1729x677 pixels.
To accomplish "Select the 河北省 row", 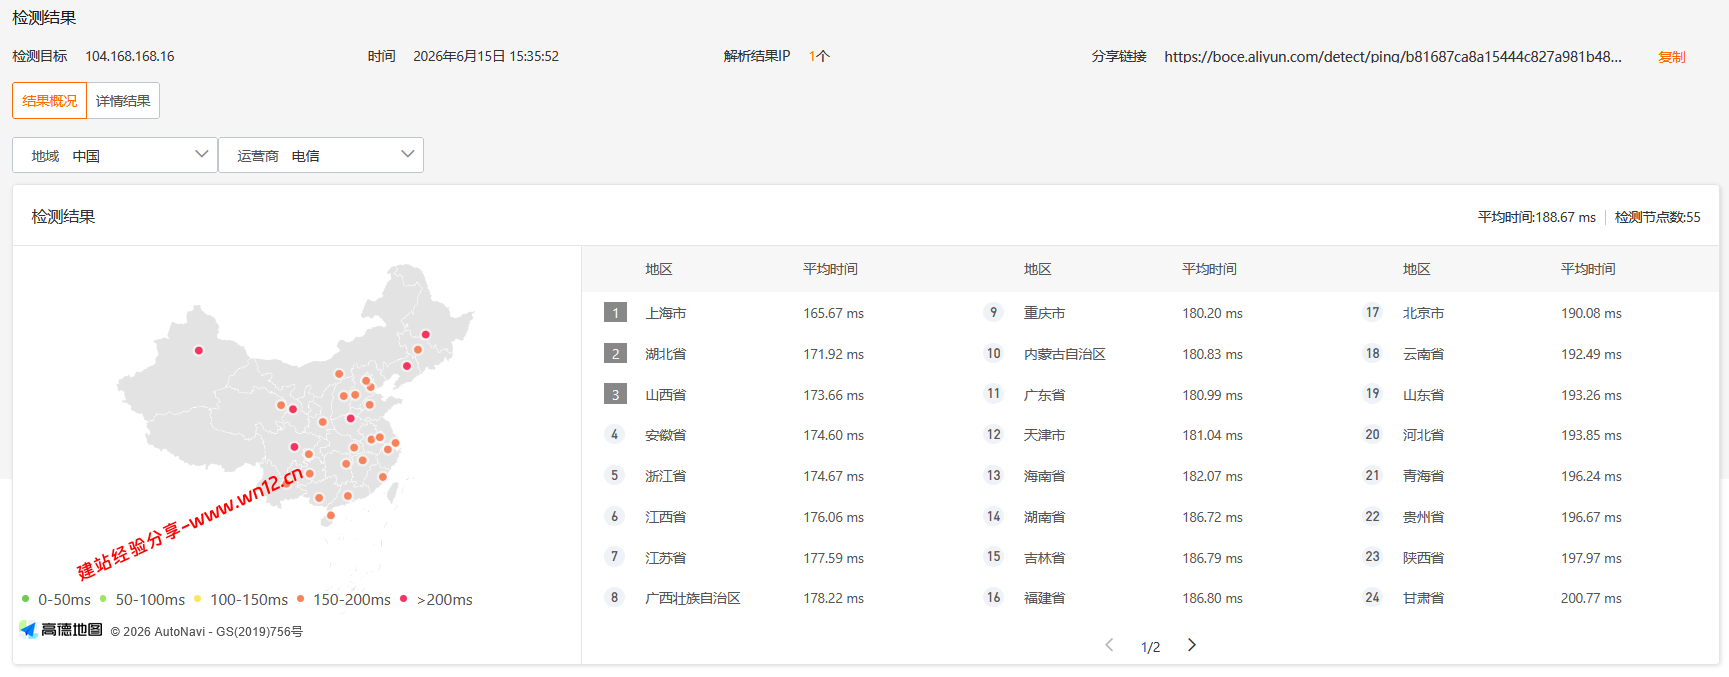I will pyautogui.click(x=1529, y=435).
